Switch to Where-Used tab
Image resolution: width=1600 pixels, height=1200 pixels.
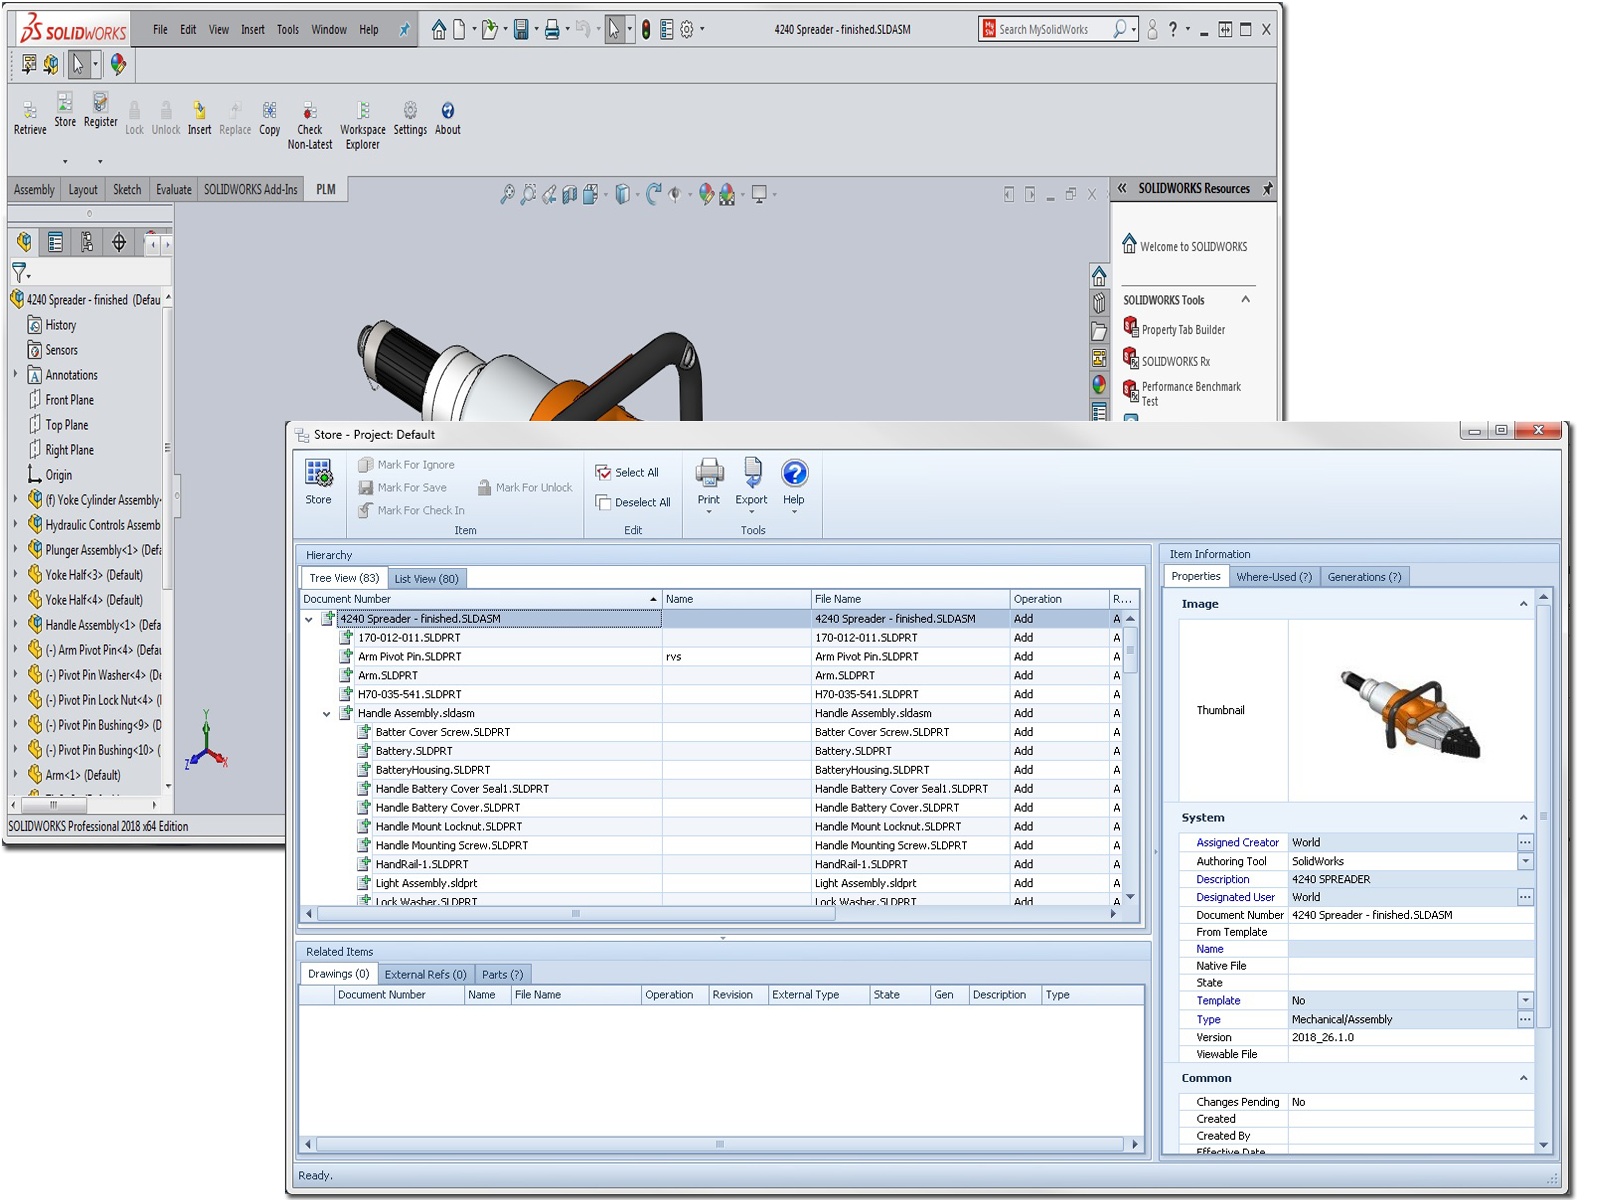click(x=1273, y=577)
